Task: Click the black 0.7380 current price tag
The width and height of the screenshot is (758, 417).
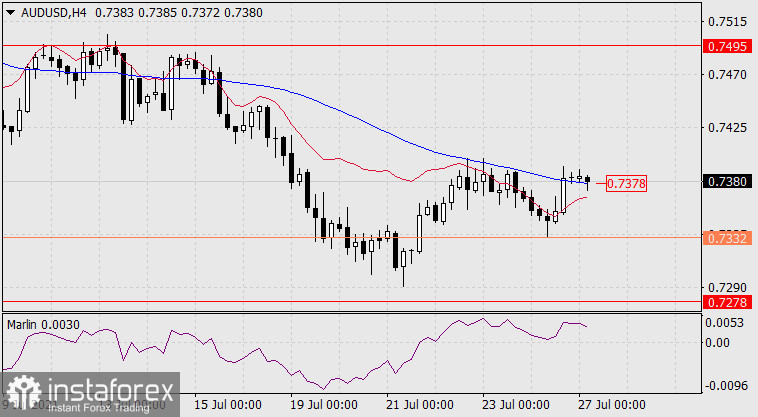Action: click(726, 182)
